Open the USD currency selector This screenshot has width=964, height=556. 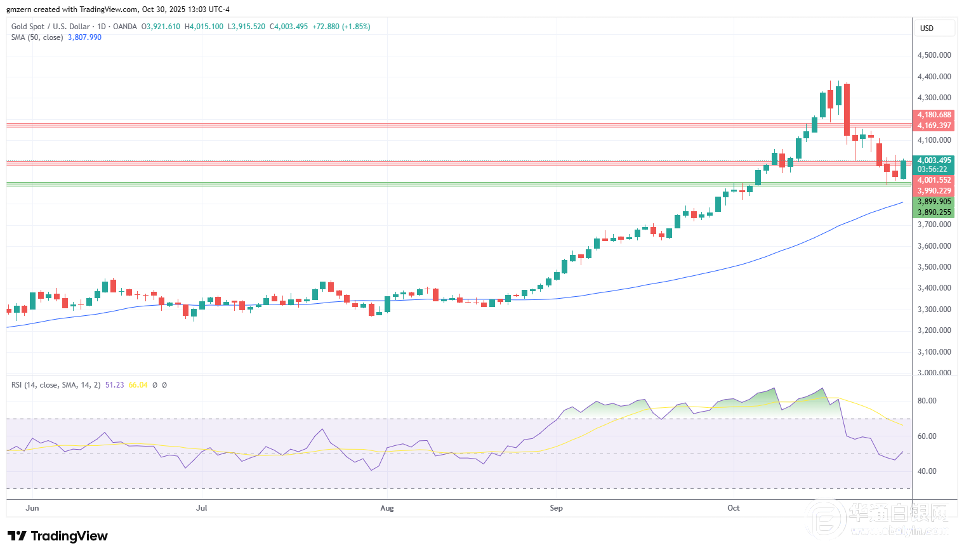[926, 28]
